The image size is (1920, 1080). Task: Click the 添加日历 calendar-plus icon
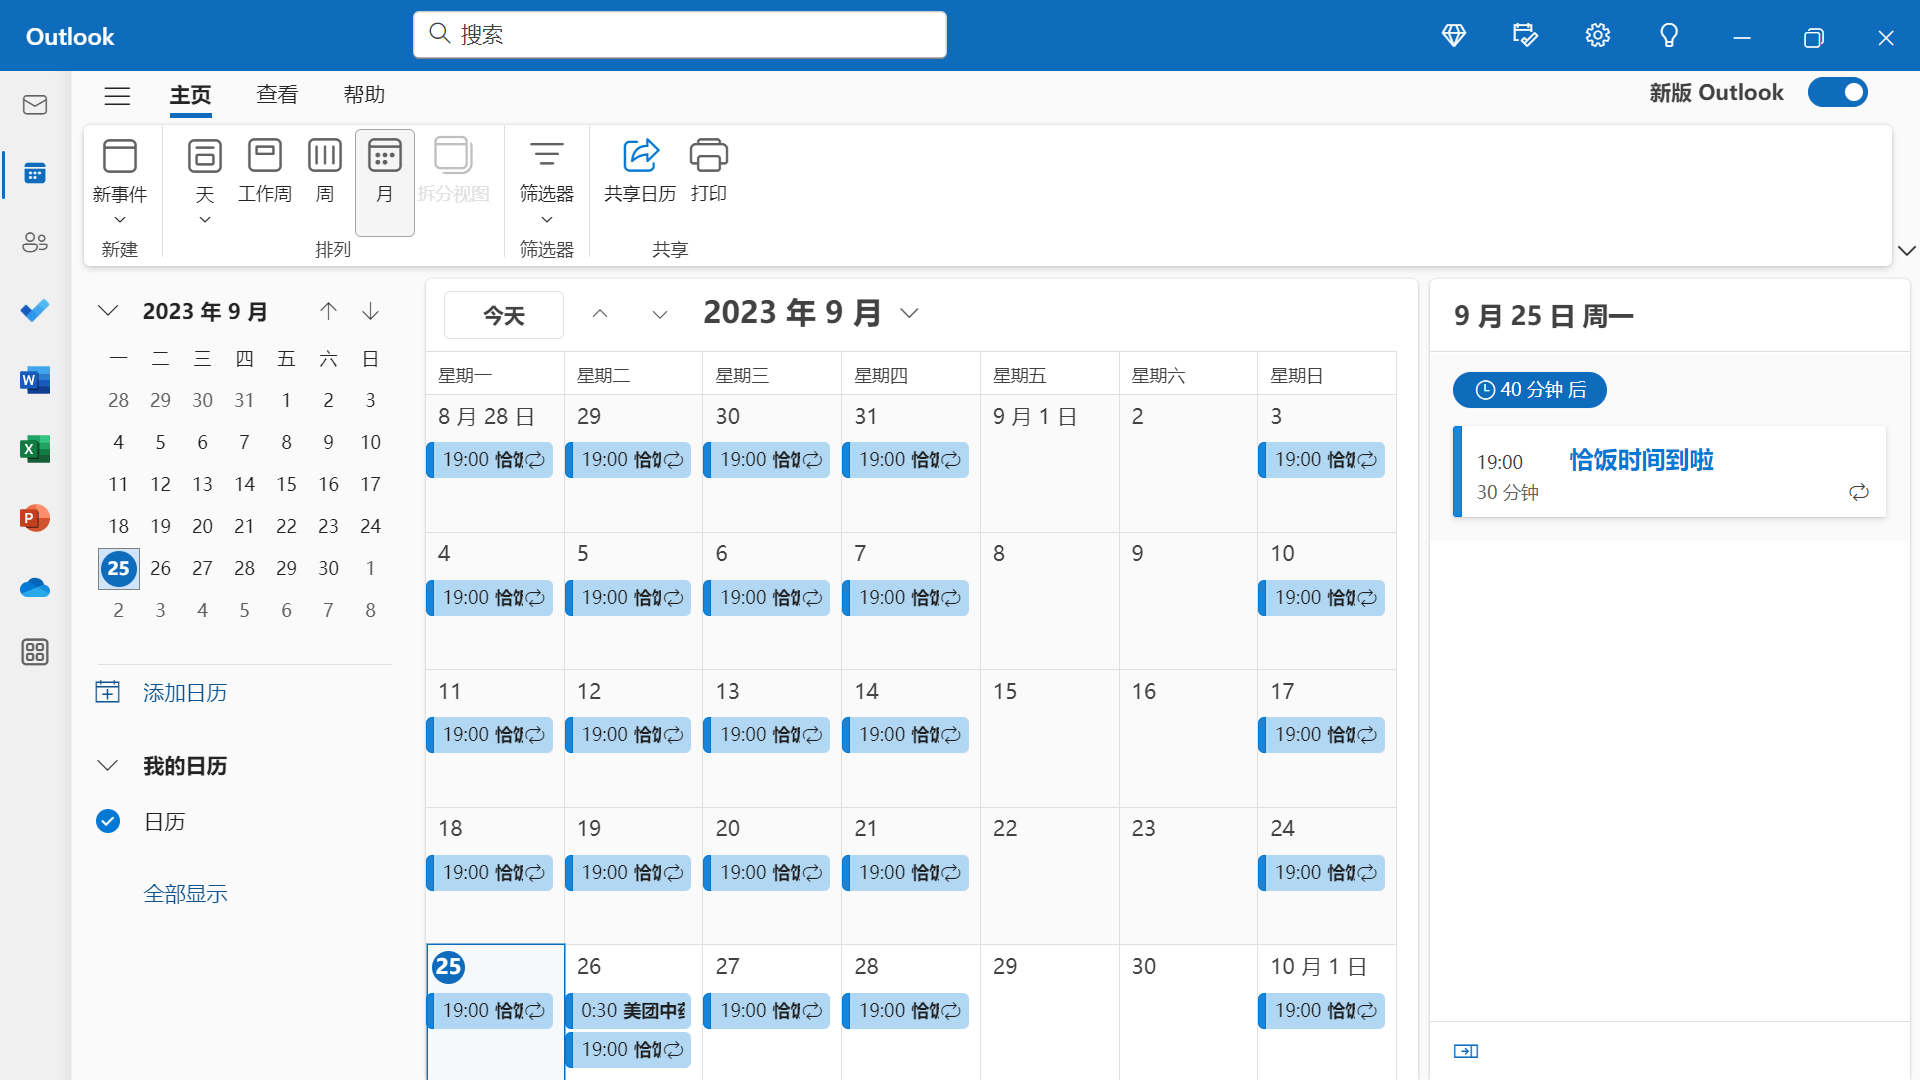point(108,692)
